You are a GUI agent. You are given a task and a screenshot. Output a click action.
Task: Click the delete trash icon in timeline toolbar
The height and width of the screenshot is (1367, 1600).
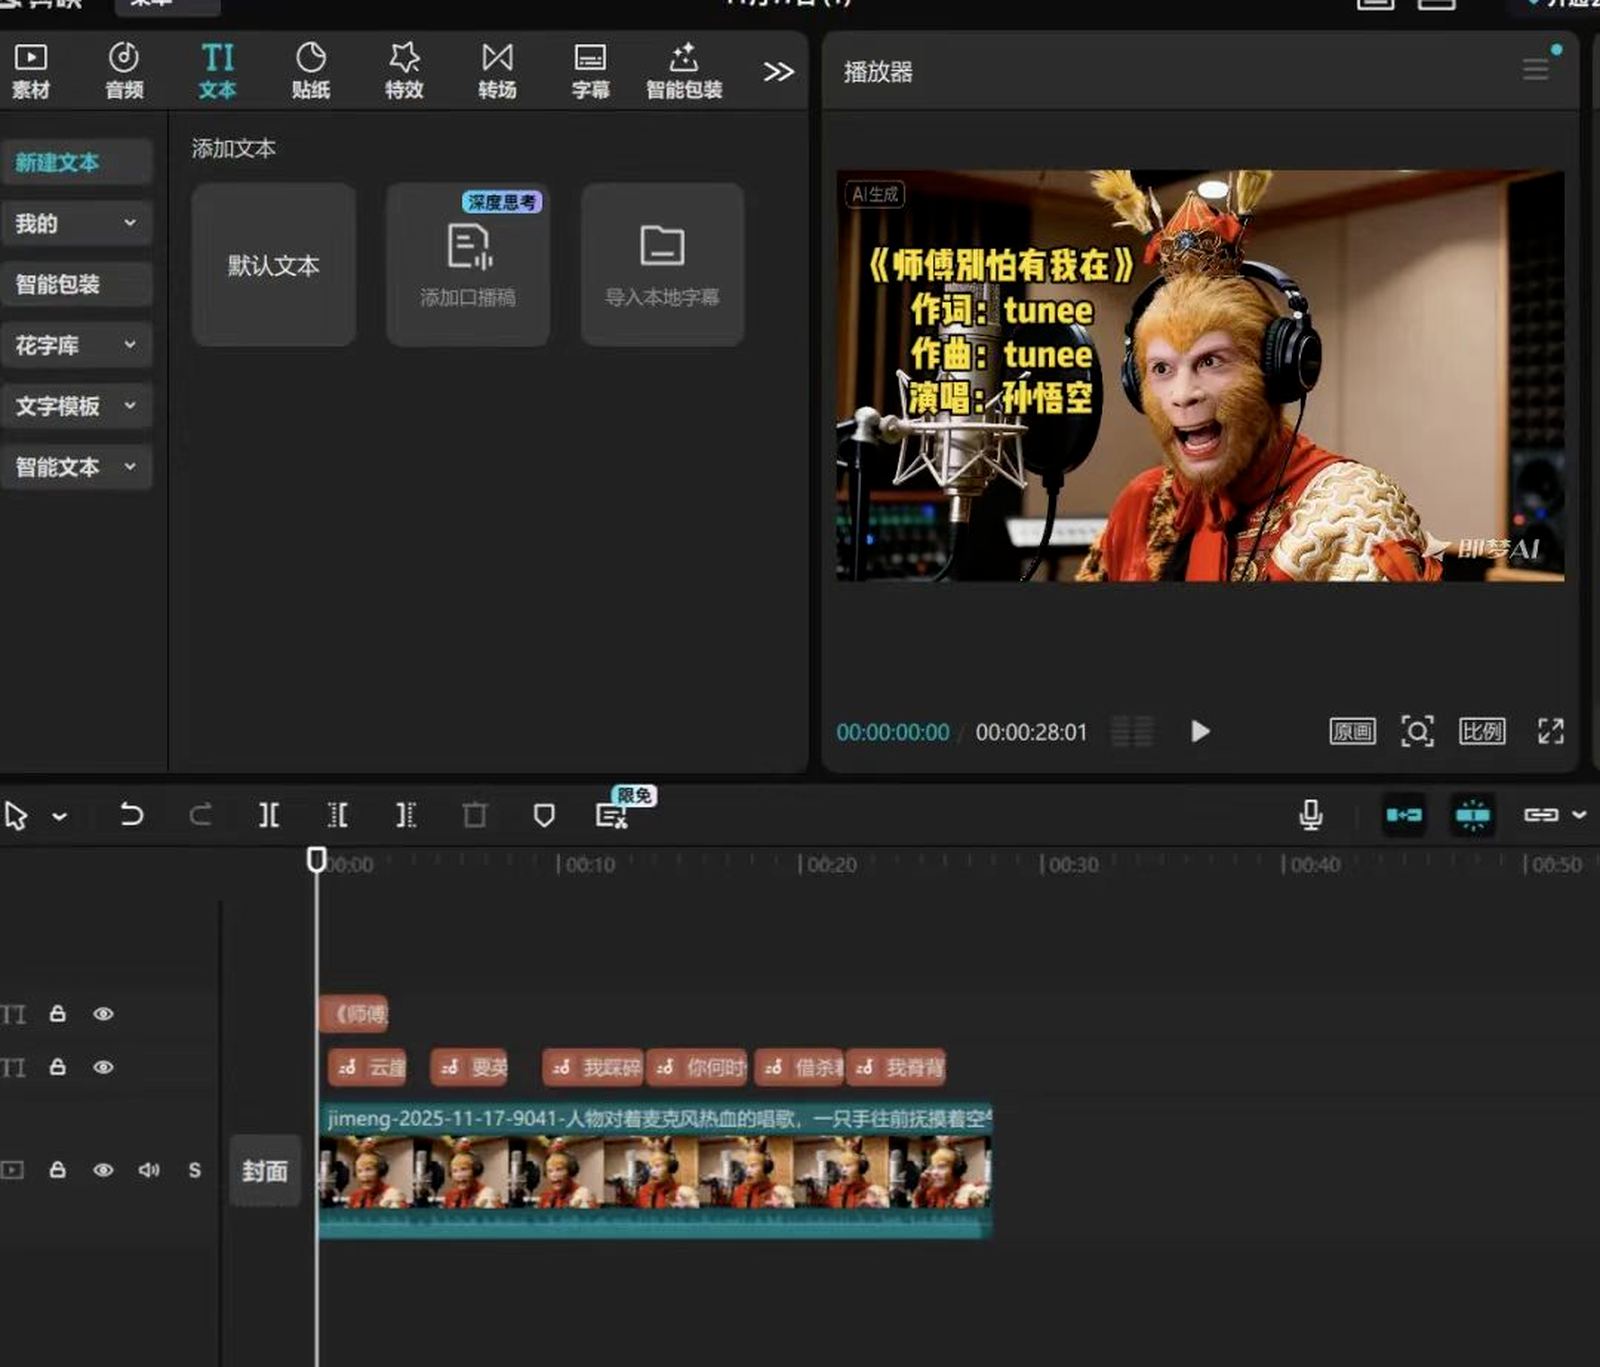475,816
